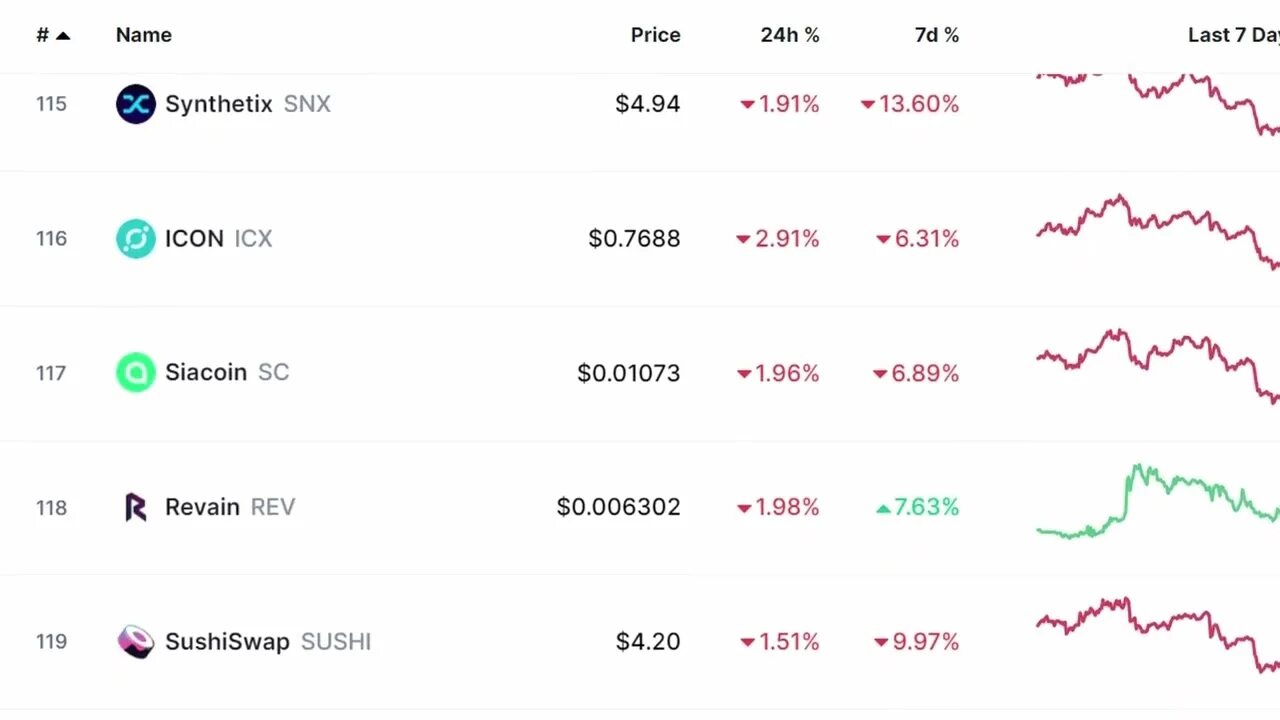Sort by 7d % column header
This screenshot has height=720, width=1280.
click(x=936, y=35)
